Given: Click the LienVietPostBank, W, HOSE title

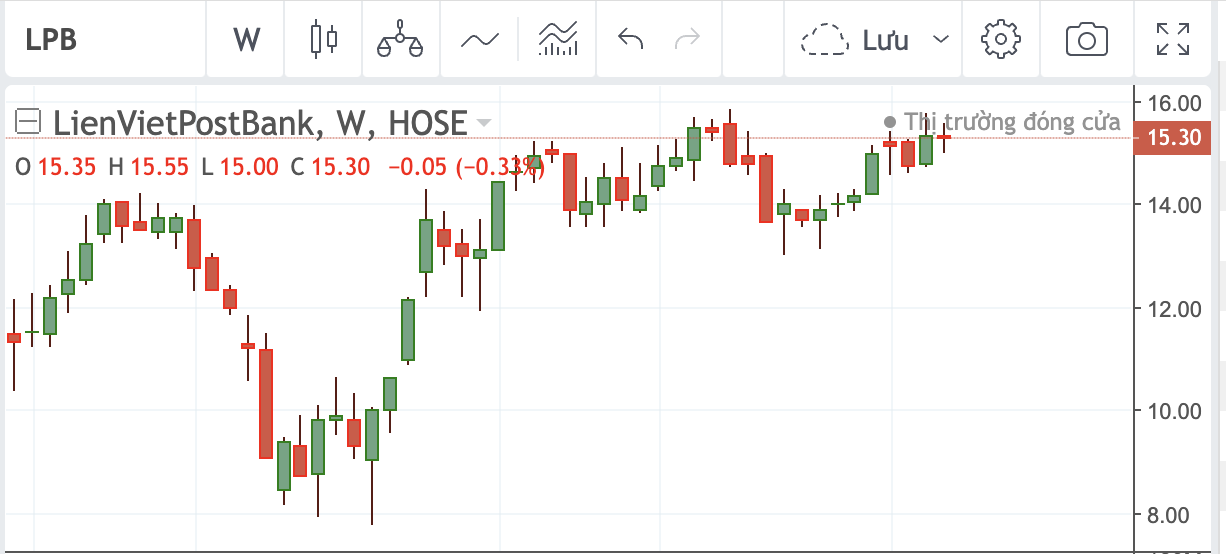Looking at the screenshot, I should pos(260,123).
